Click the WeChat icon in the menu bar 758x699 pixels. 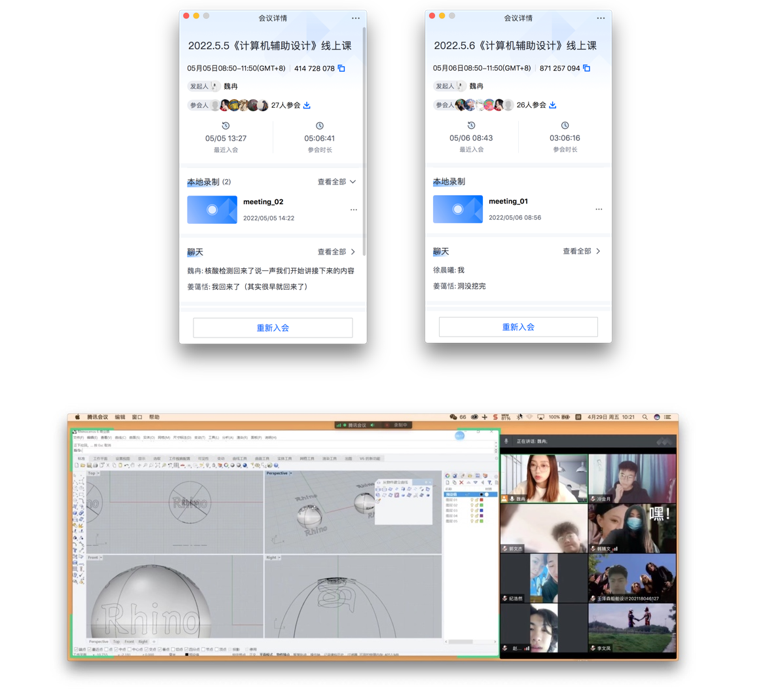453,417
